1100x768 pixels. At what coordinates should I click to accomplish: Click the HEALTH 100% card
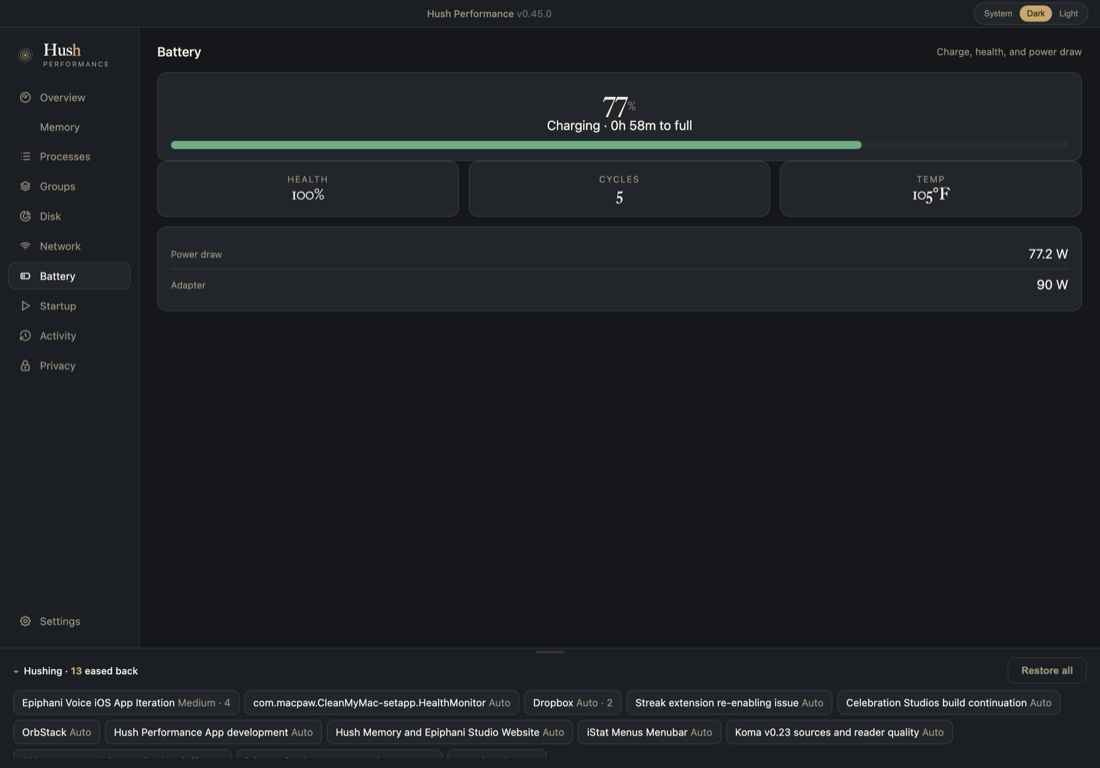(x=308, y=189)
